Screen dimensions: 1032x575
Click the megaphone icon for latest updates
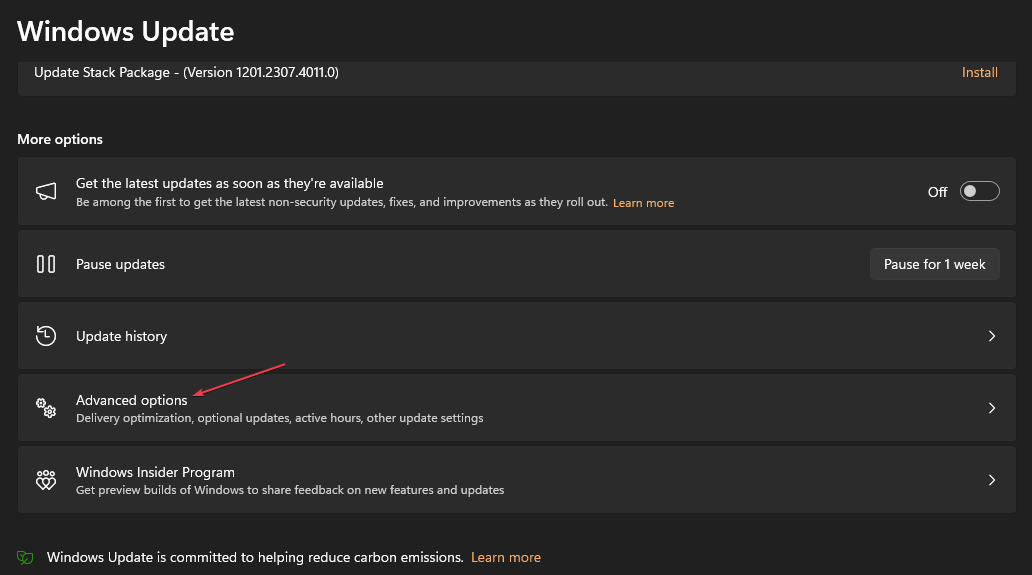(x=46, y=191)
